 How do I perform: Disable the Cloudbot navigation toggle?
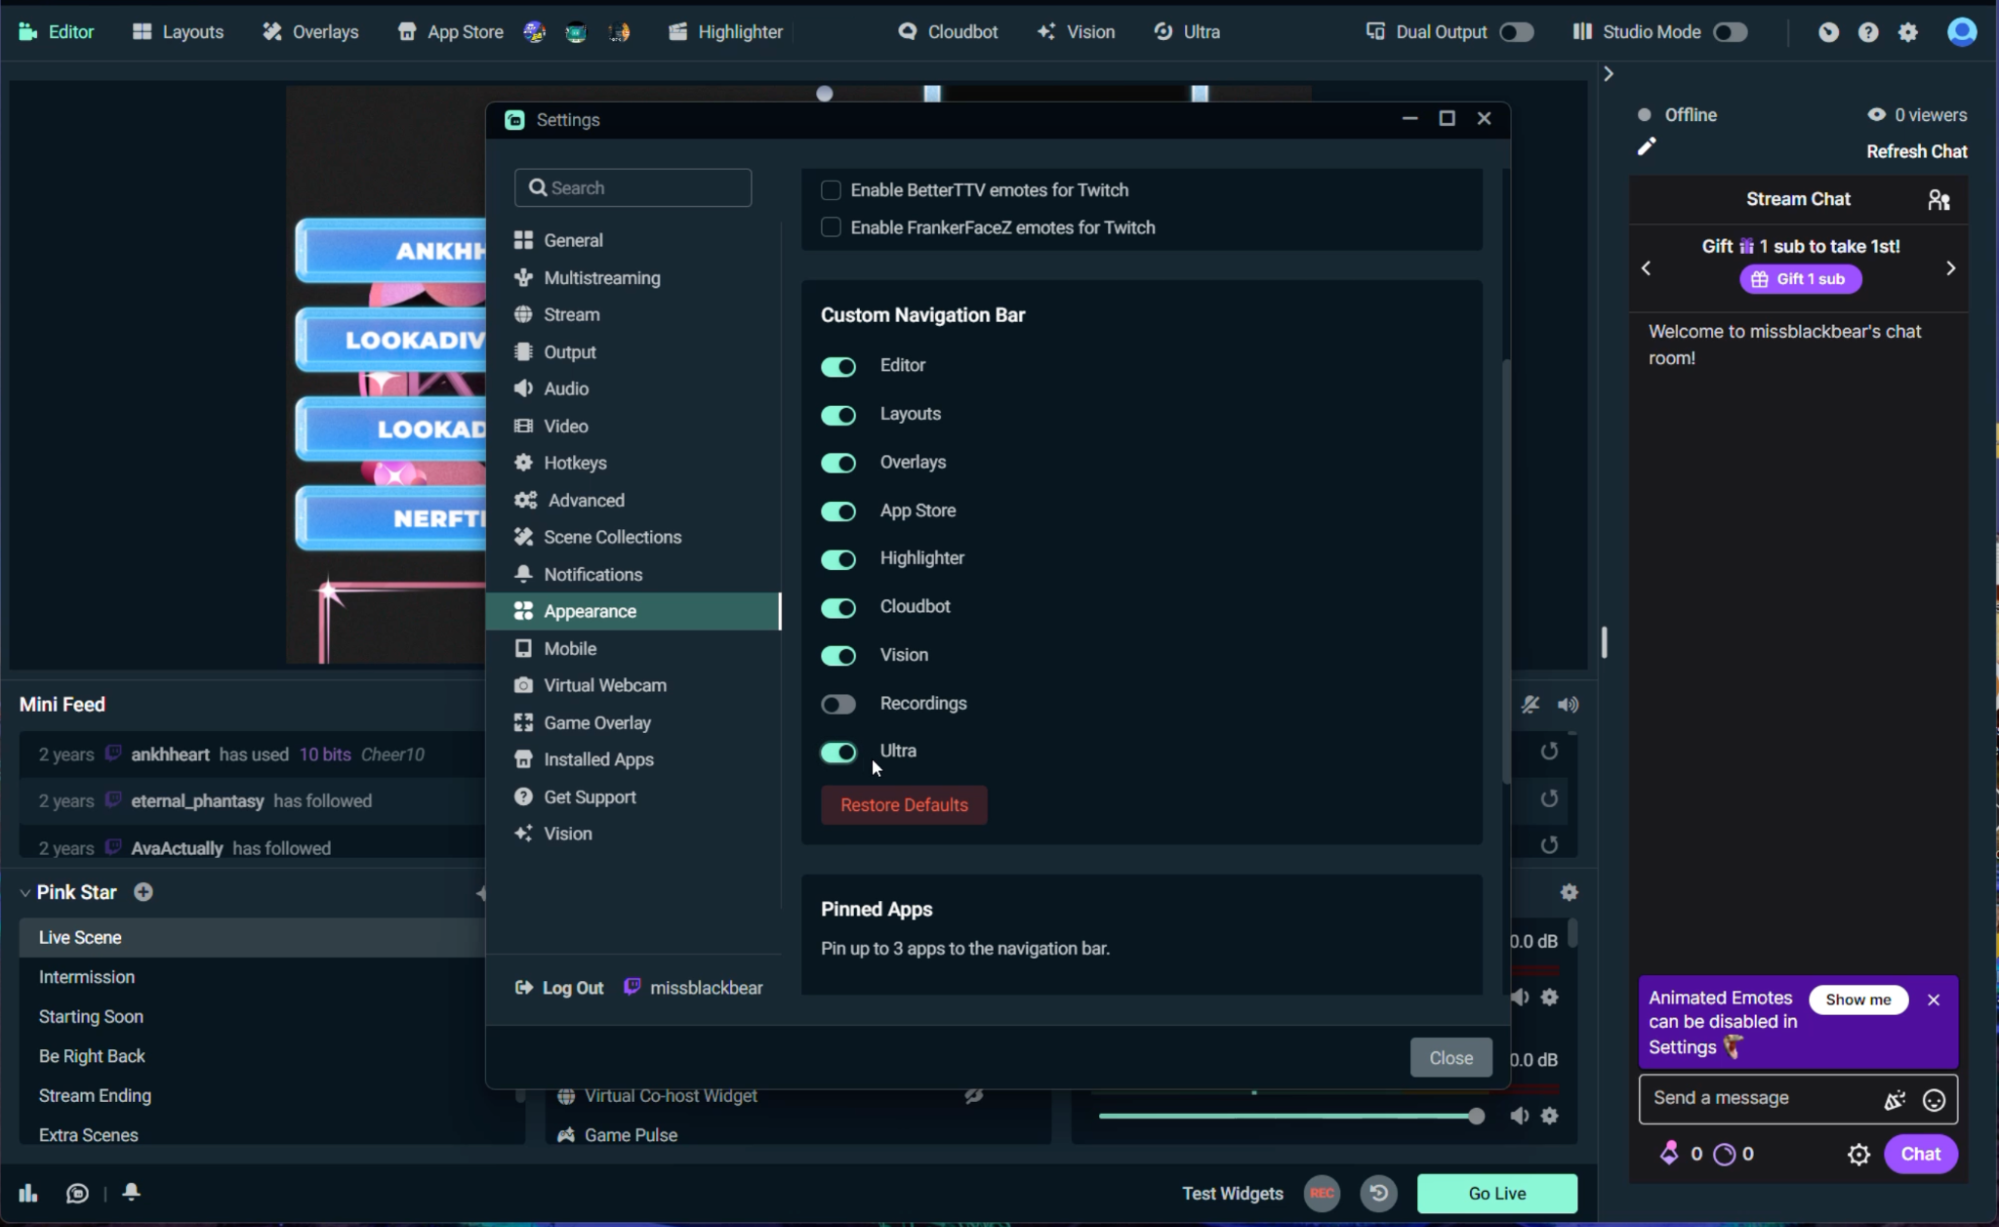(838, 607)
